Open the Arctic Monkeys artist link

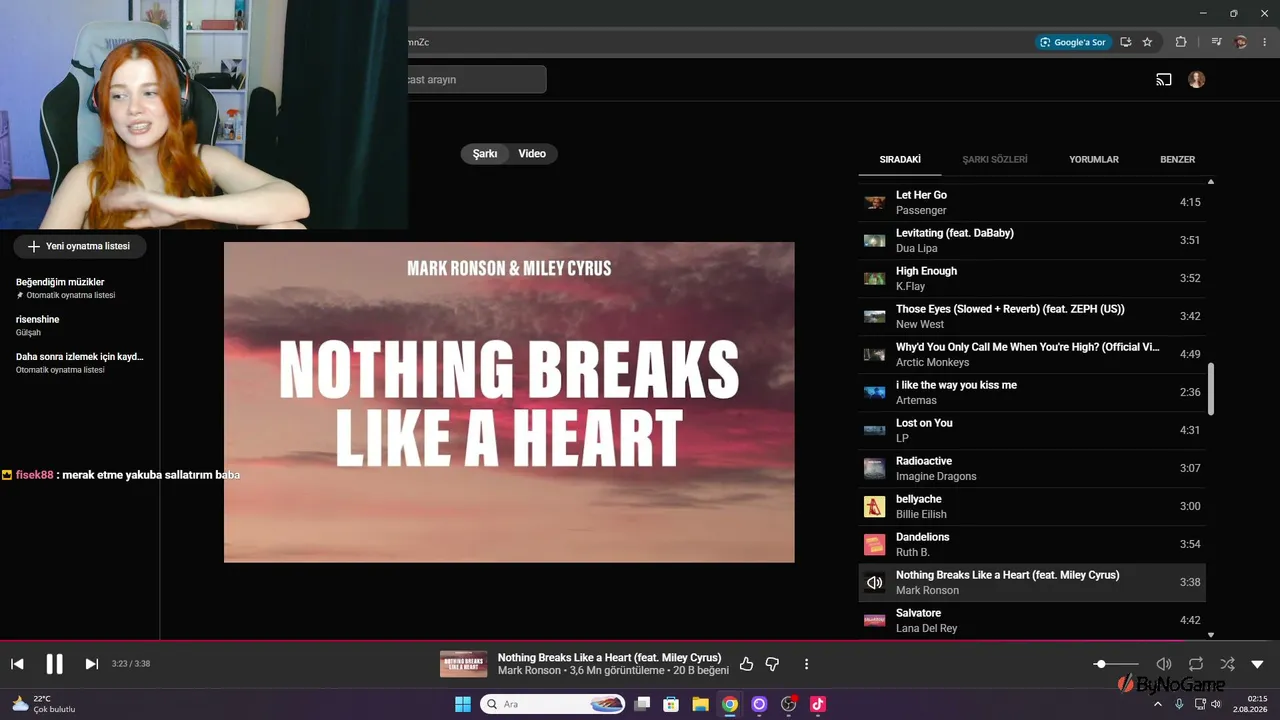point(932,362)
